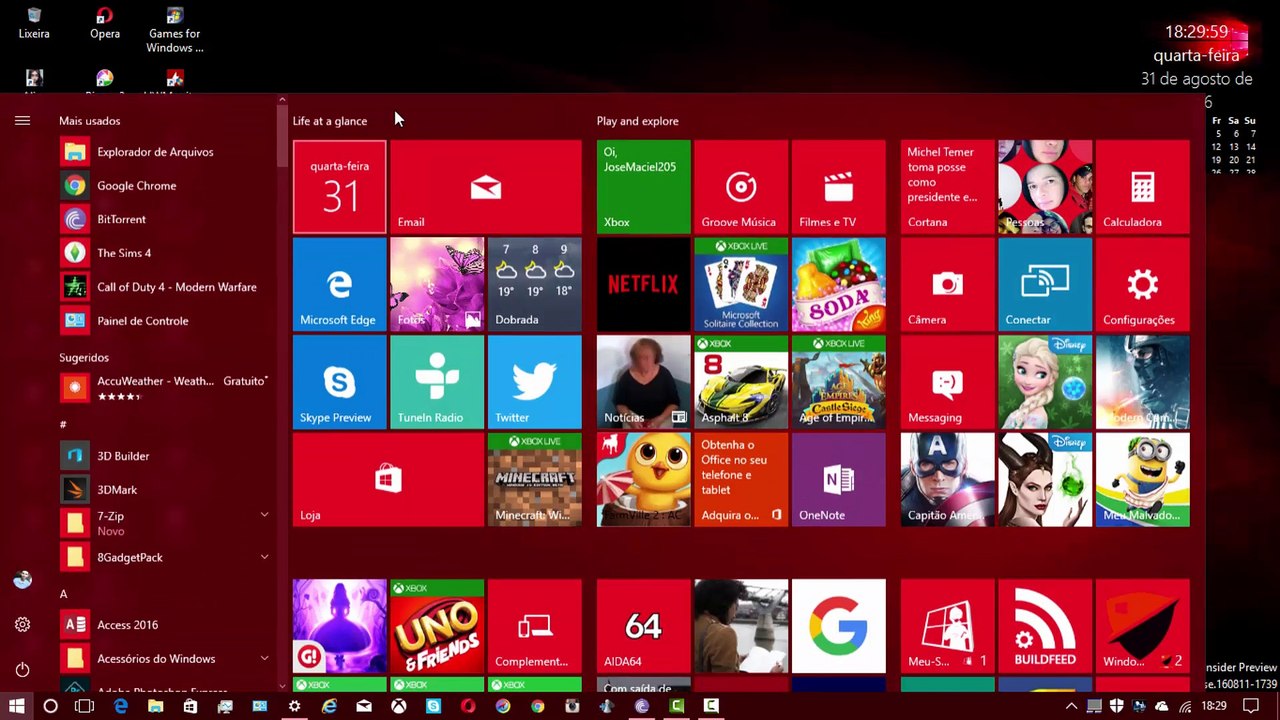Open the TuneIn Radio tile
1280x720 pixels.
click(437, 382)
